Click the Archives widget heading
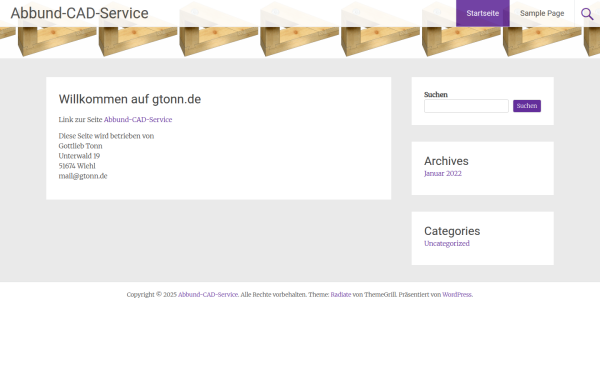 point(446,161)
